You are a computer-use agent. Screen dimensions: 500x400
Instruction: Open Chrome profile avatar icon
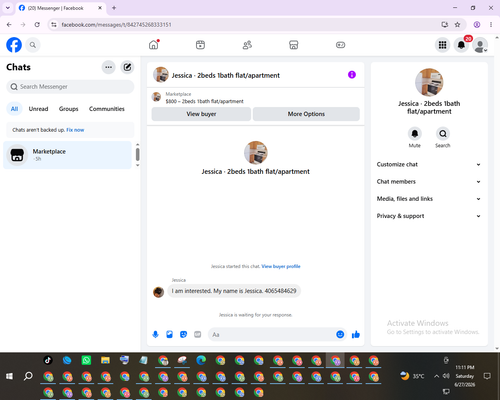point(477,25)
